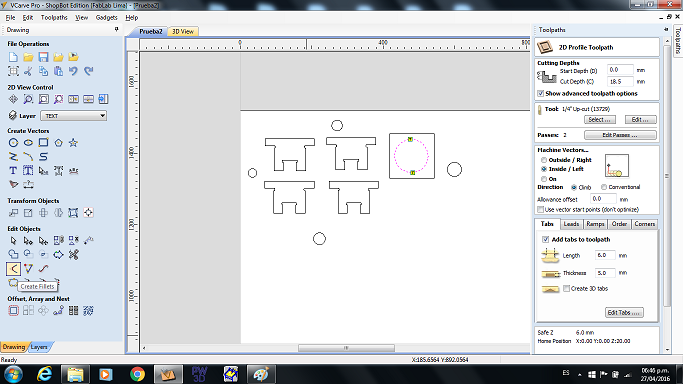Select the Draw Arc tool

[x=28, y=157]
